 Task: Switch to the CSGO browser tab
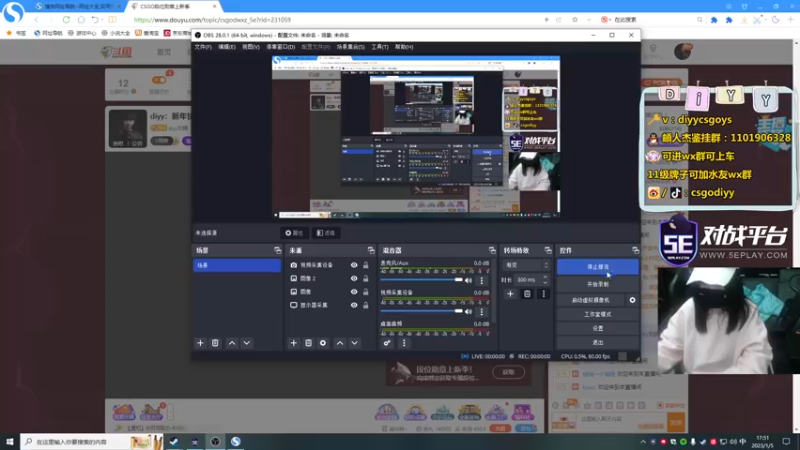(x=172, y=6)
